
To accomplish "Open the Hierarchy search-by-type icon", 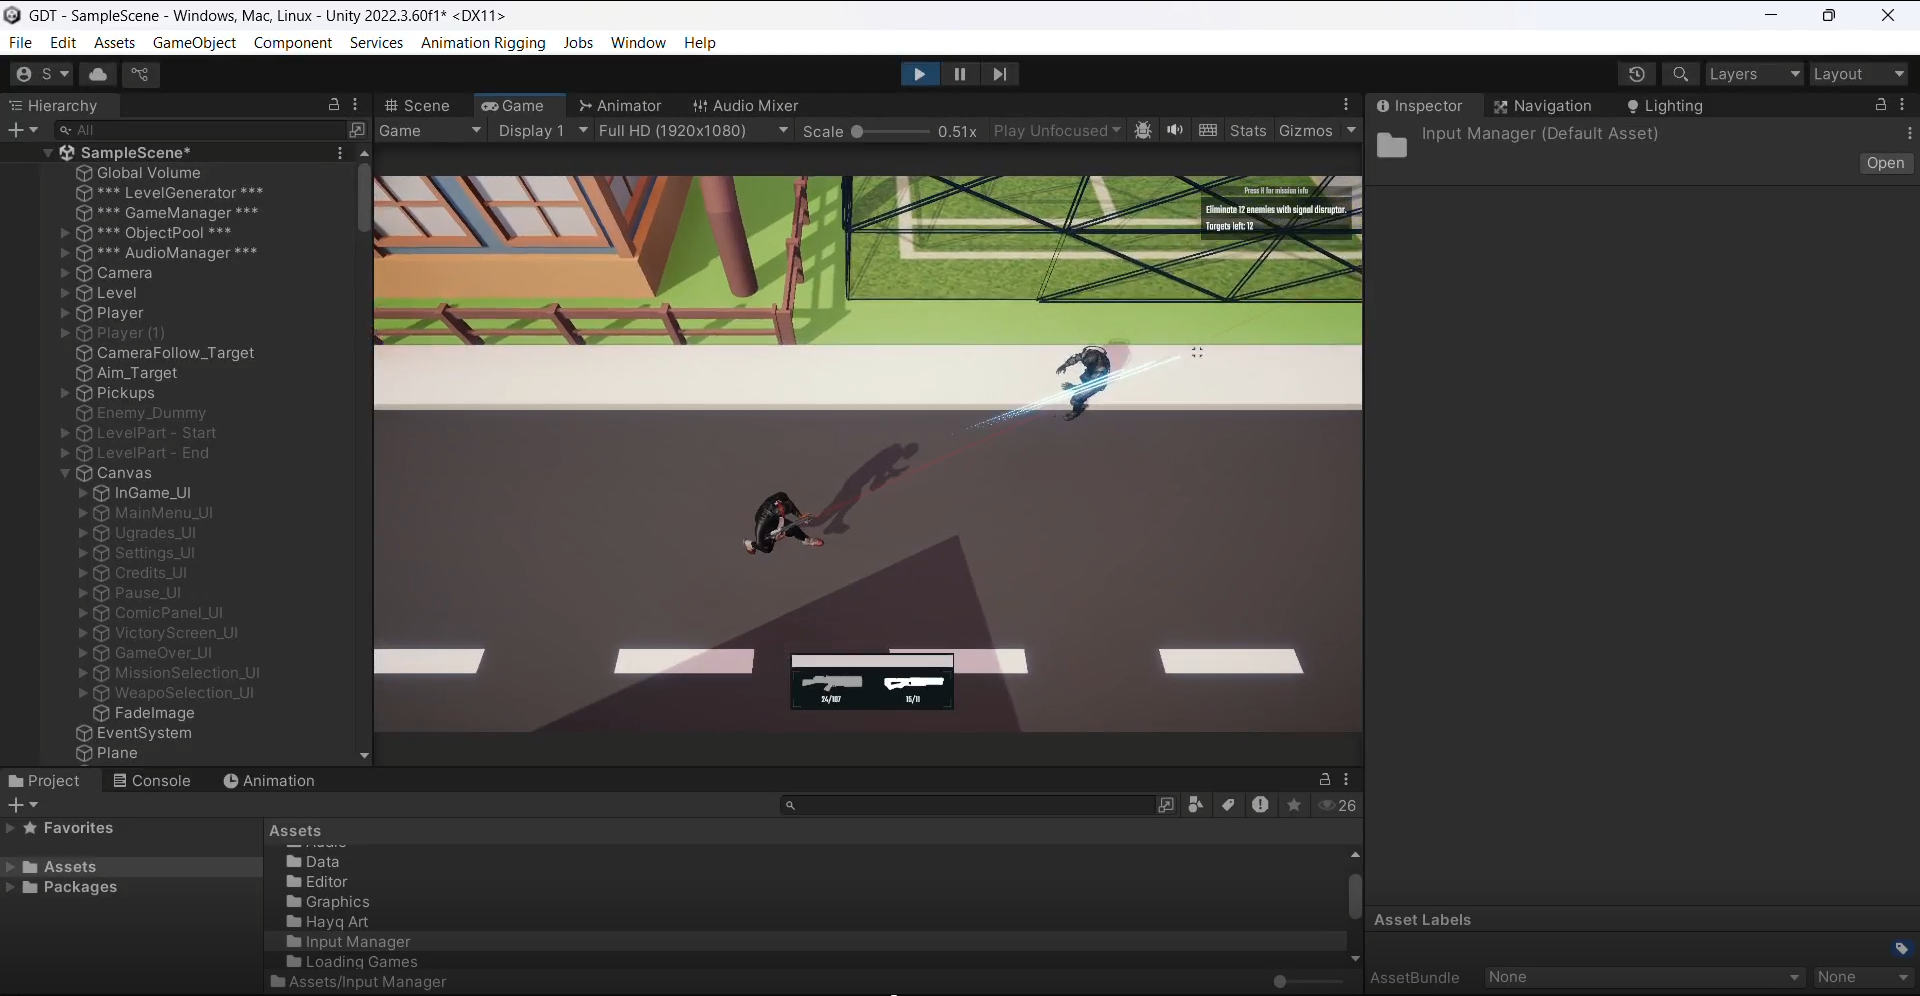I will click(357, 130).
